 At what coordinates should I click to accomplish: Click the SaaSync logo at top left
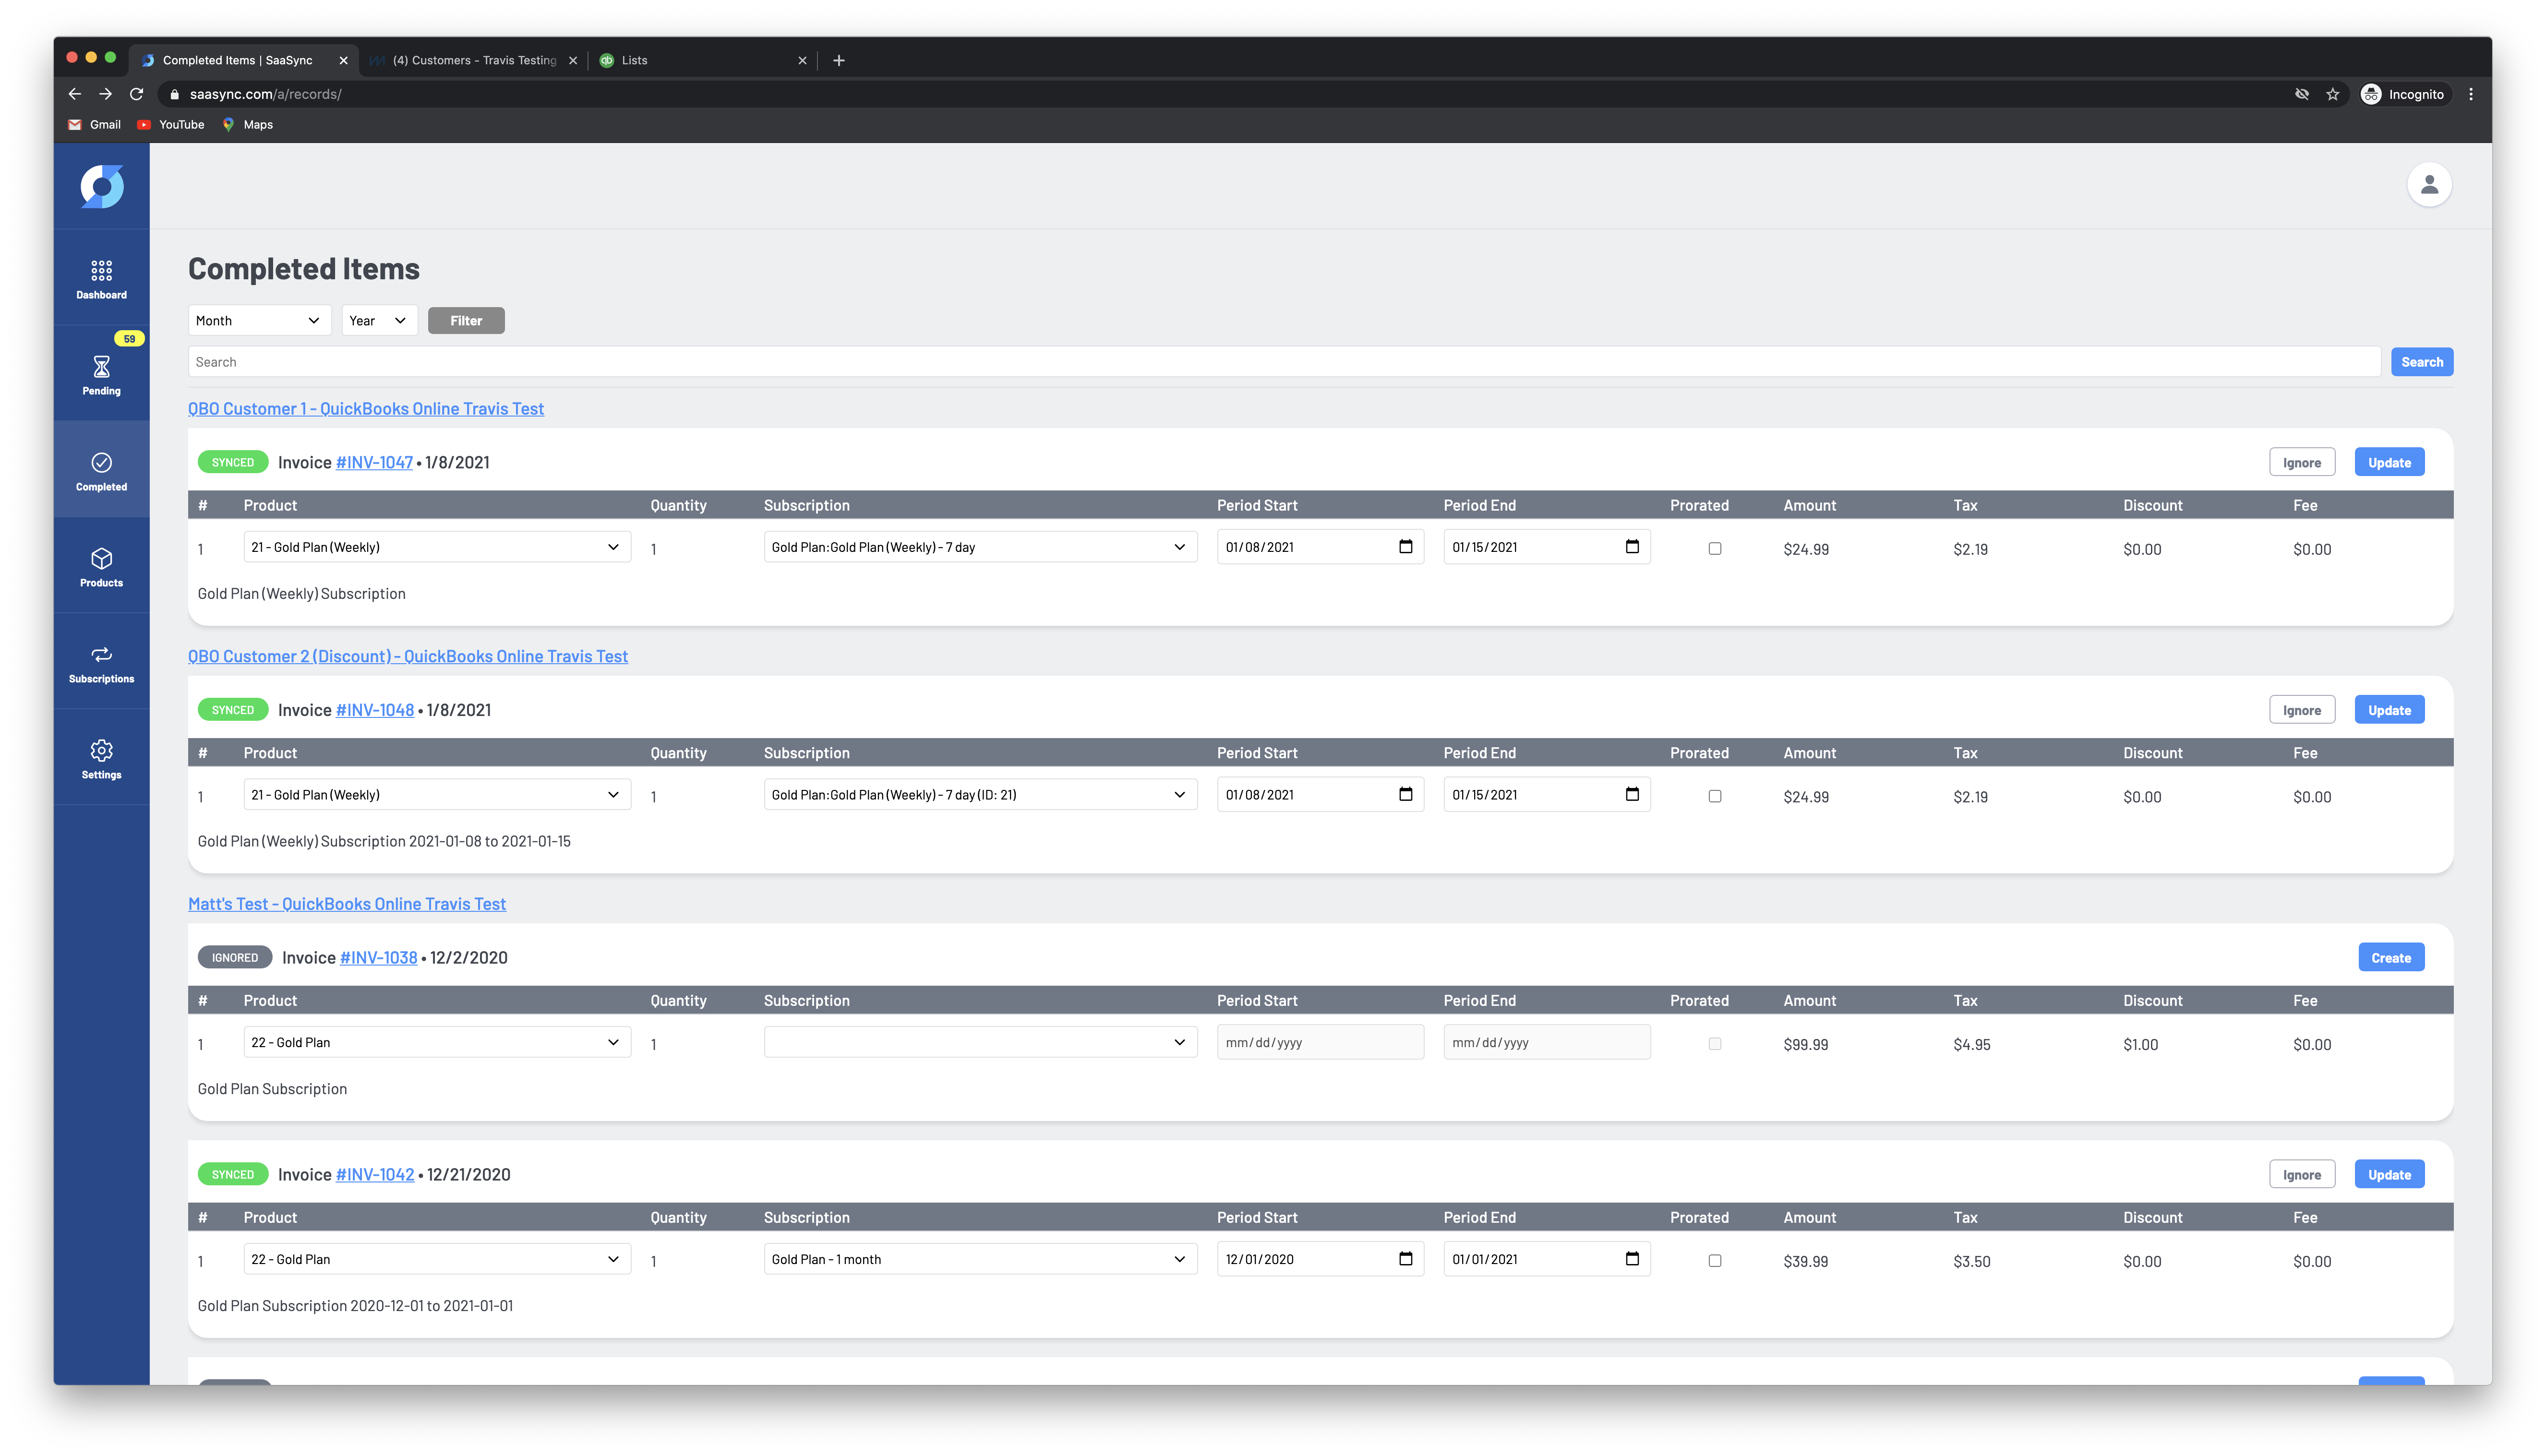click(x=100, y=185)
